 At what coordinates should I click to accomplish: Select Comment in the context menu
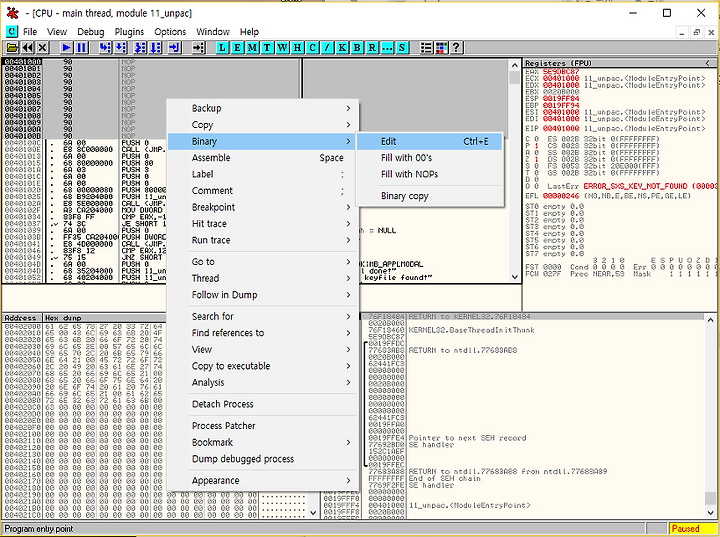point(263,191)
